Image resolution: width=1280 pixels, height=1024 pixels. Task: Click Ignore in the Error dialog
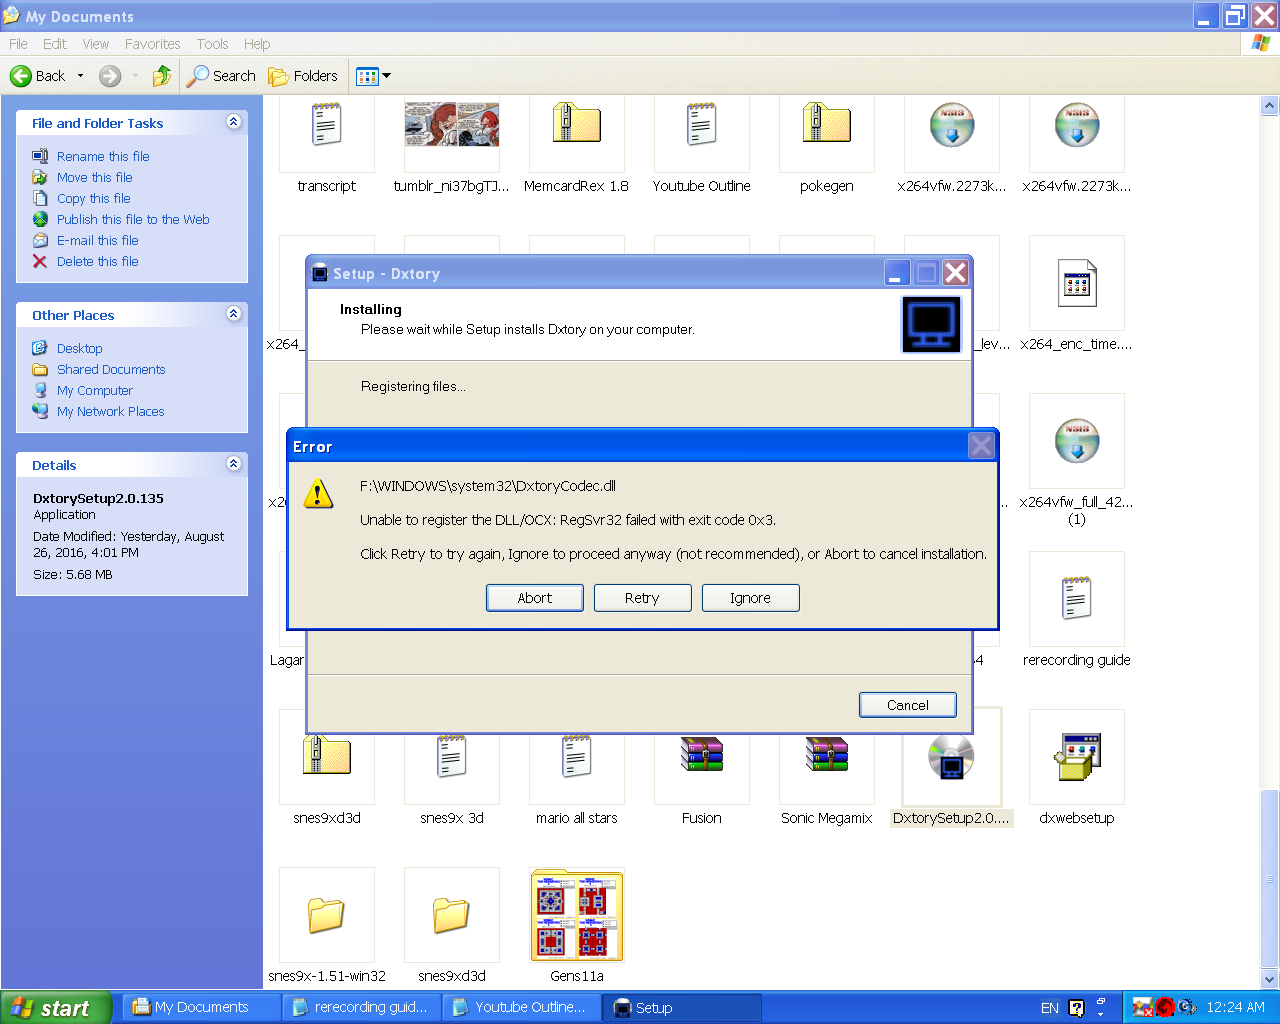point(750,598)
